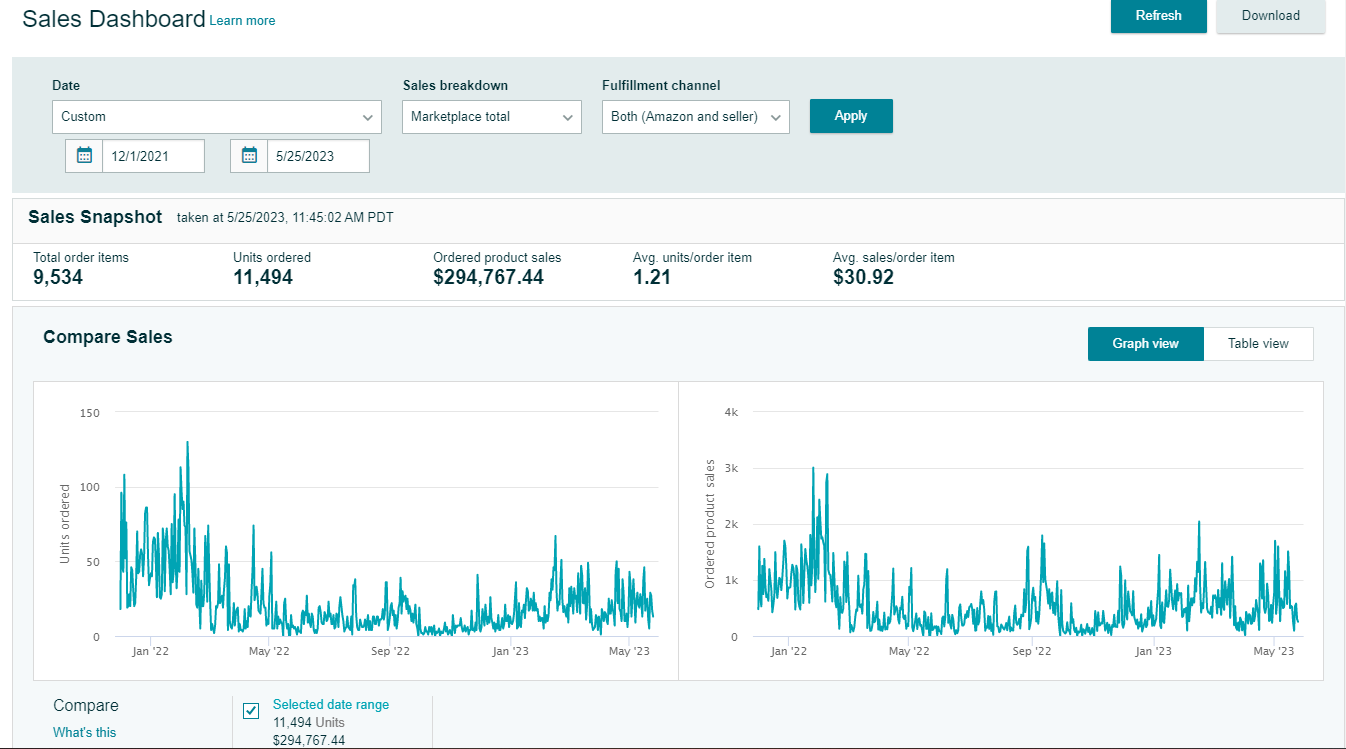Expand the Date range Custom dropdown
The image size is (1346, 749).
coord(216,117)
